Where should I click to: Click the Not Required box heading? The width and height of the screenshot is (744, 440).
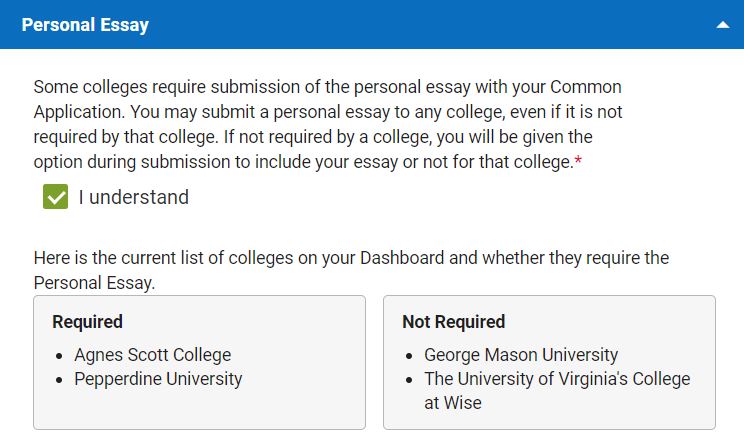[453, 322]
